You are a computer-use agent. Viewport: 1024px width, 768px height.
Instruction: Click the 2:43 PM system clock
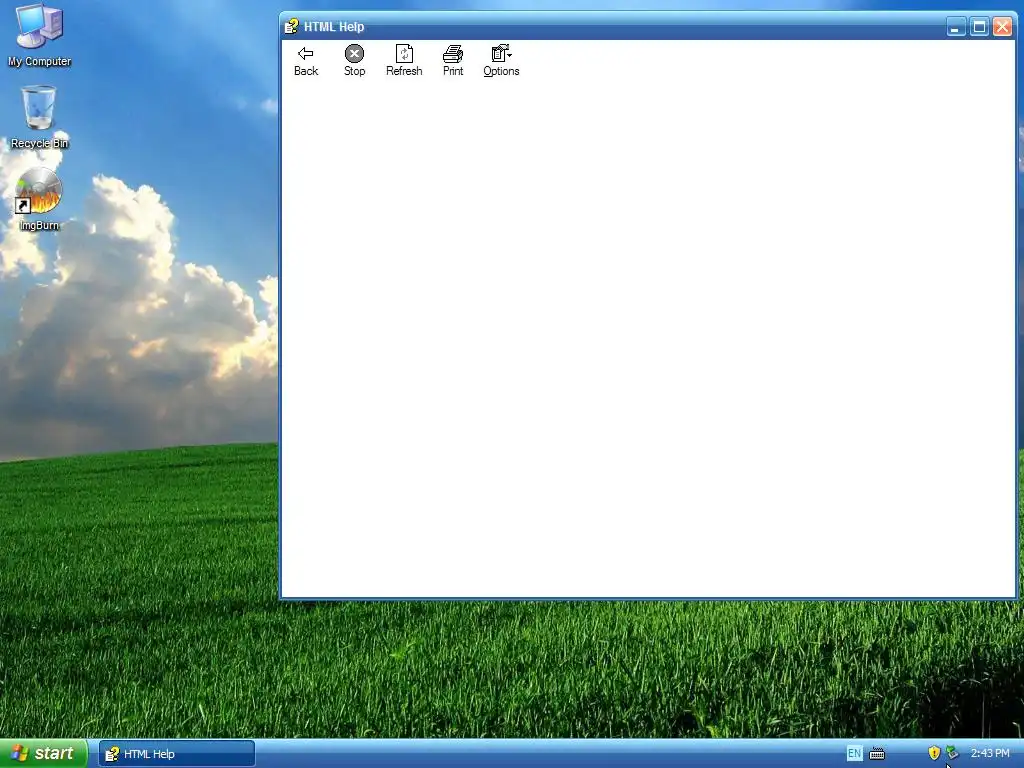point(990,754)
